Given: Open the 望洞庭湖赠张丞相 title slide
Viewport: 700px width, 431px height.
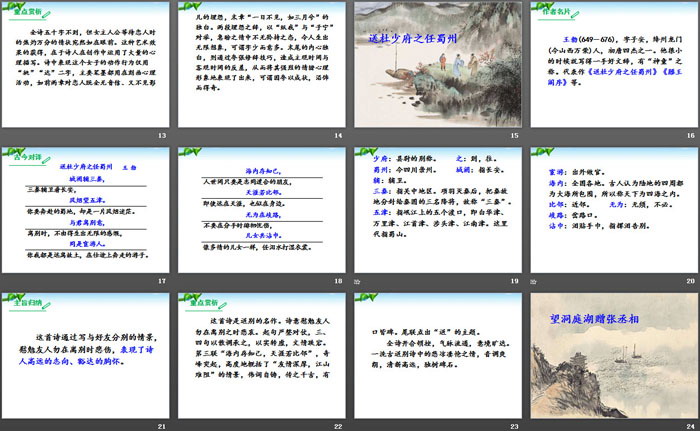Looking at the screenshot, I should click(611, 355).
